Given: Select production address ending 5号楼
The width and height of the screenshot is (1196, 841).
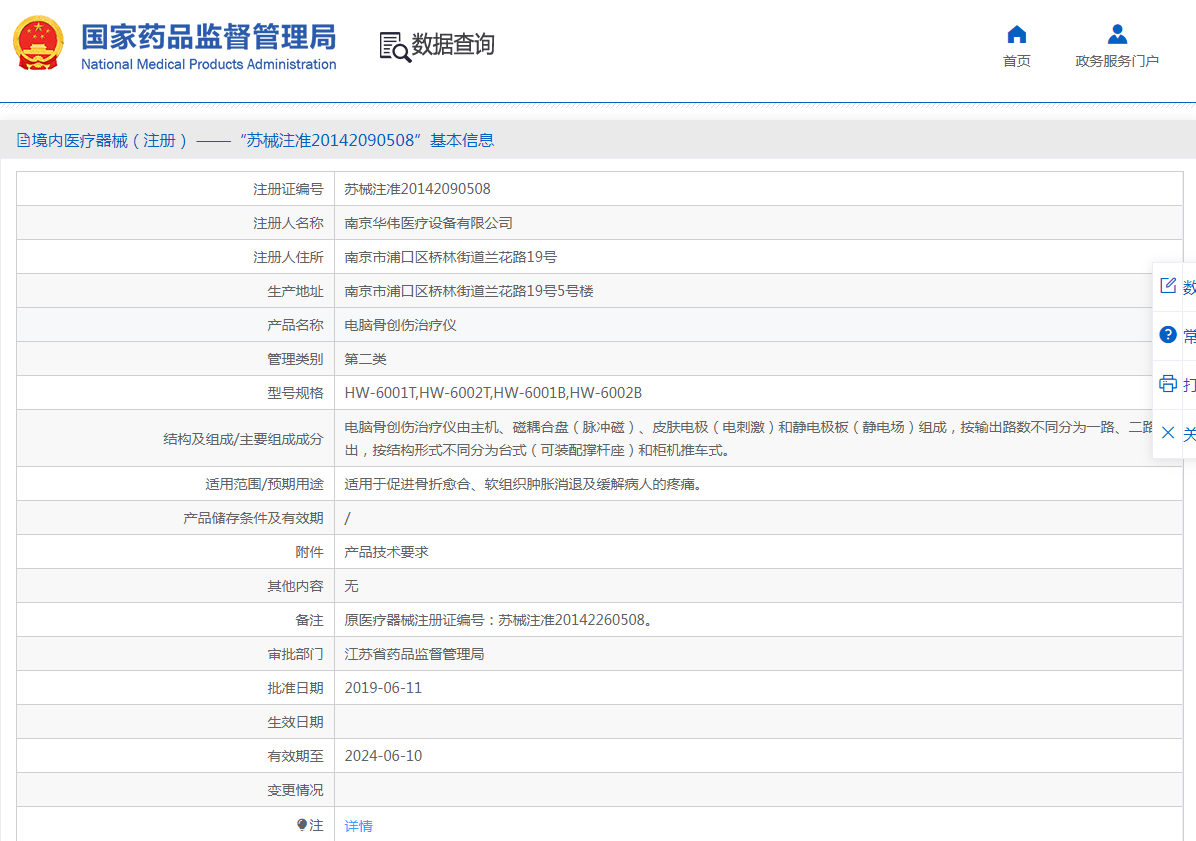Looking at the screenshot, I should coord(468,291).
